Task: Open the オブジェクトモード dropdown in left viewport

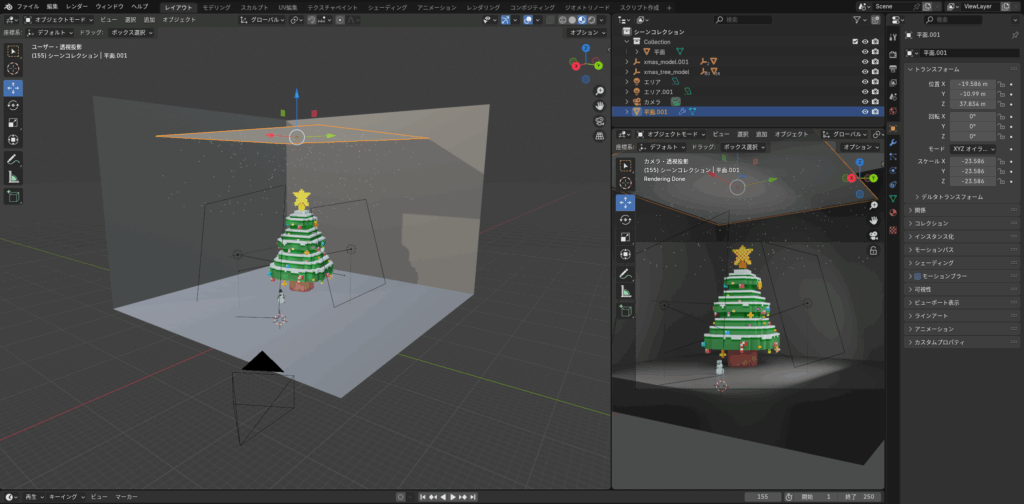Action: pyautogui.click(x=58, y=19)
